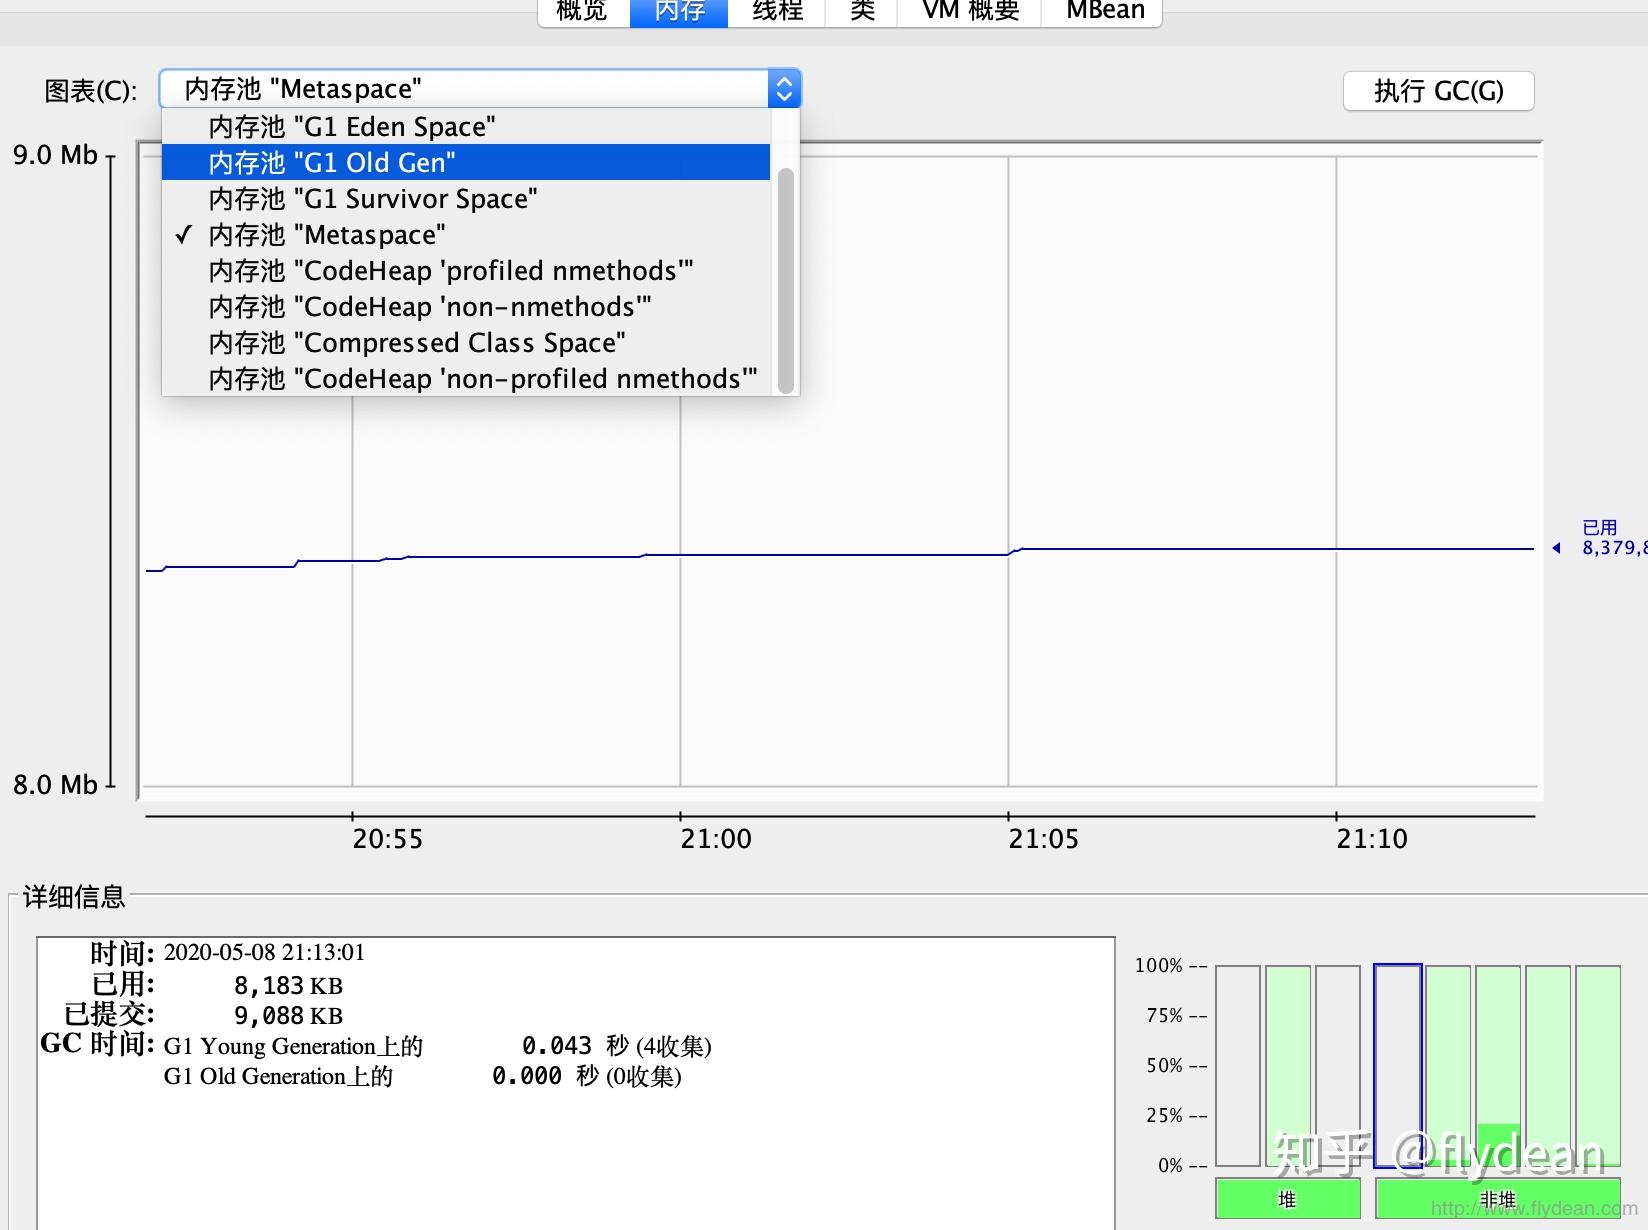Select the checked 内存池 "Metaspace" entry in list
Viewport: 1648px width, 1230px height.
click(466, 235)
